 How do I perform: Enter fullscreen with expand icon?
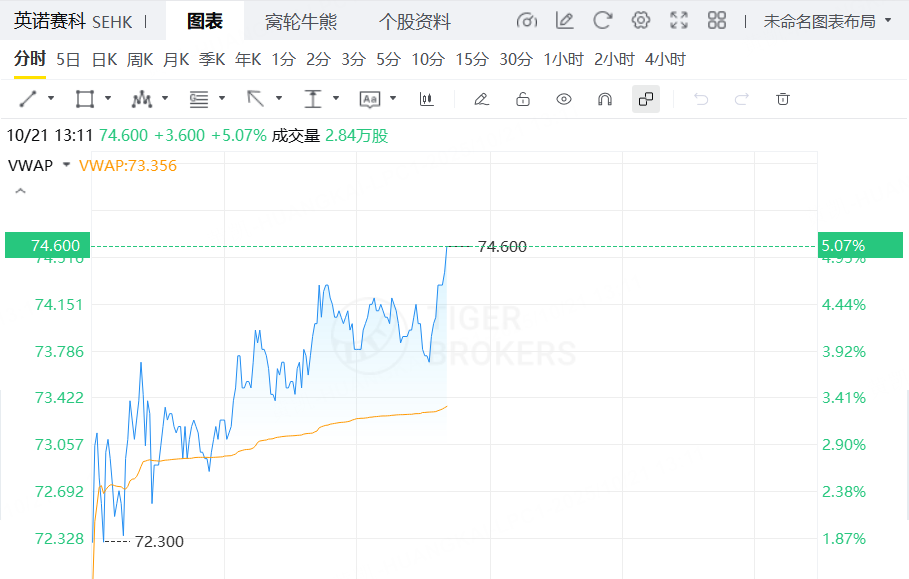pyautogui.click(x=679, y=21)
